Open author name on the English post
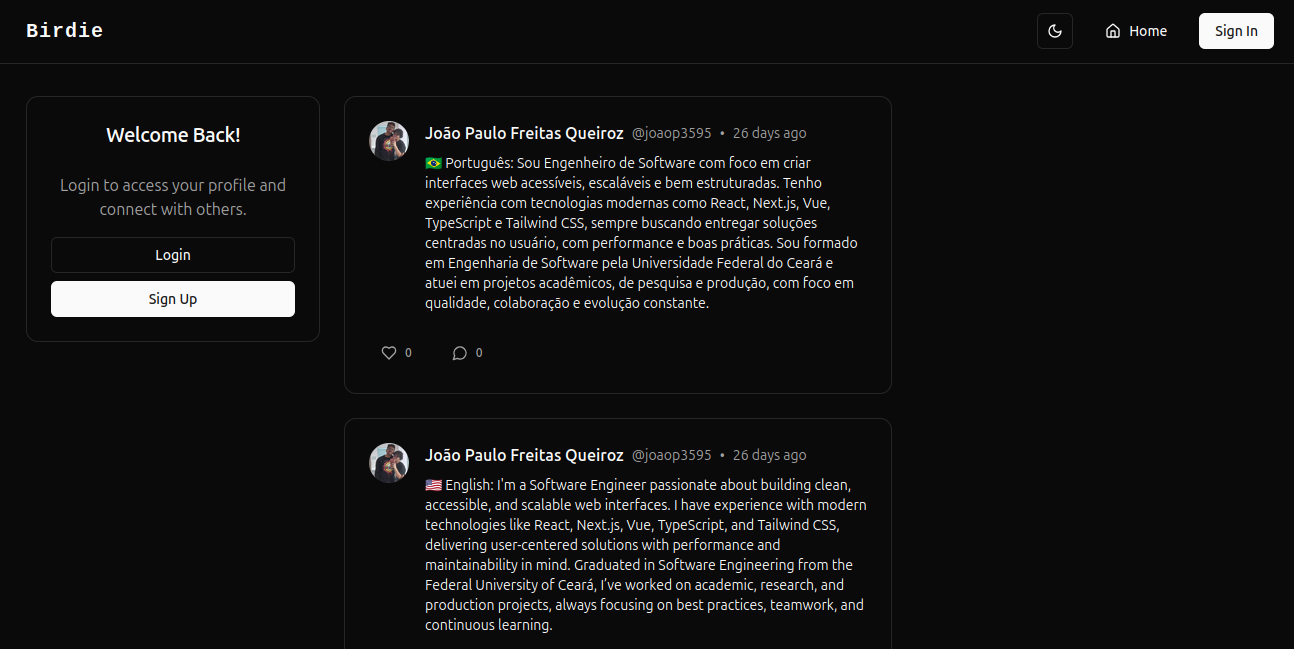1294x649 pixels. pyautogui.click(x=524, y=455)
